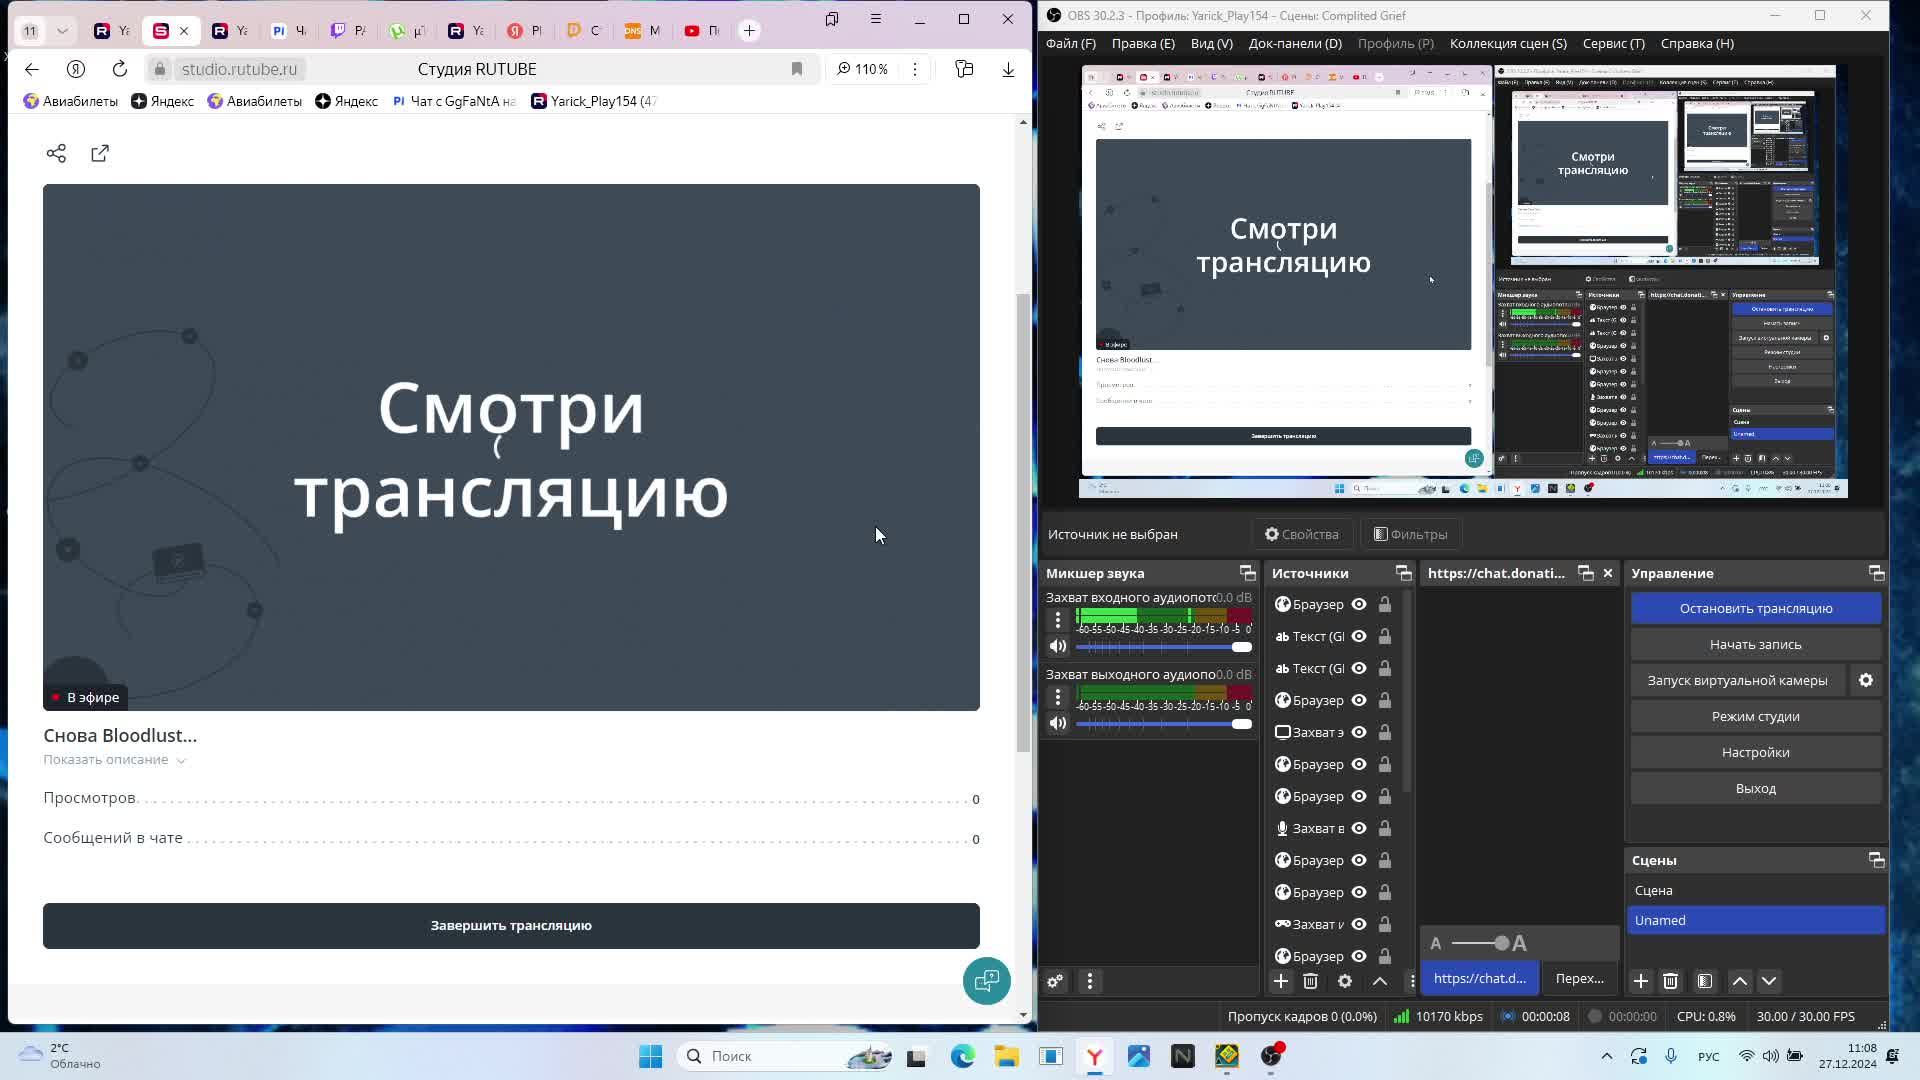The height and width of the screenshot is (1080, 1920).
Task: Open the Сервис (T) menu
Action: pyautogui.click(x=1613, y=43)
